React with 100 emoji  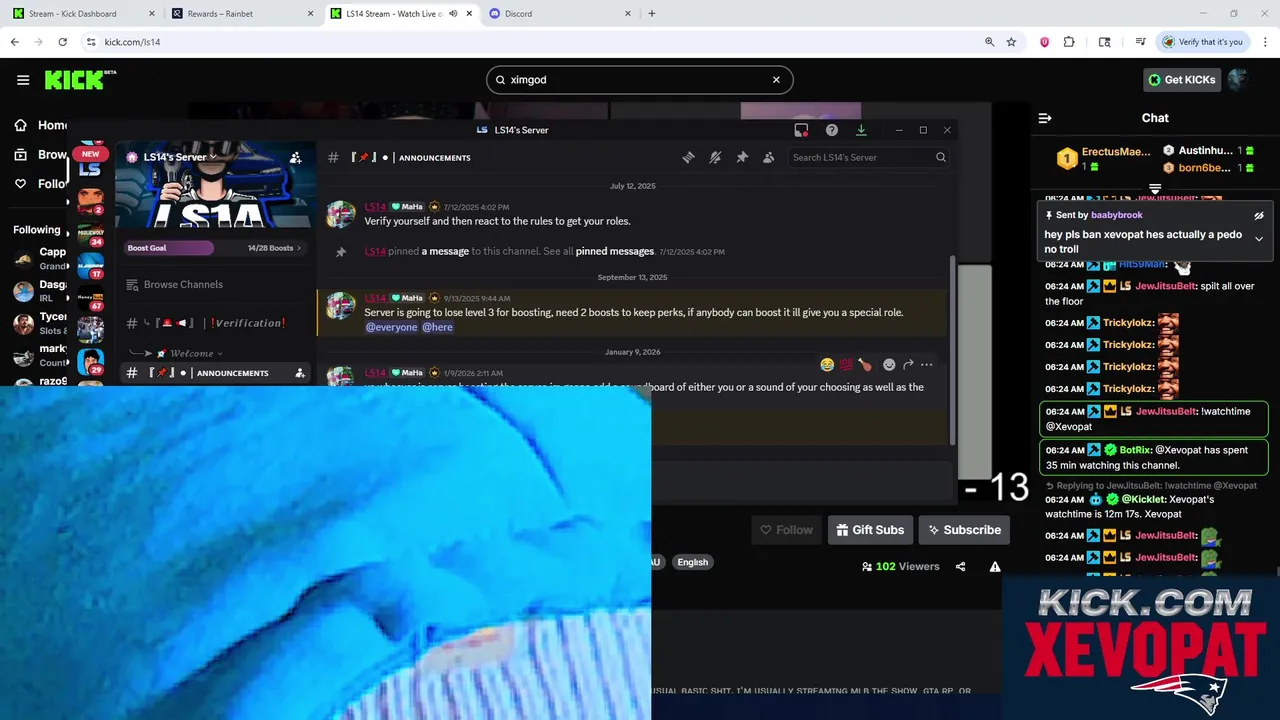coord(846,365)
